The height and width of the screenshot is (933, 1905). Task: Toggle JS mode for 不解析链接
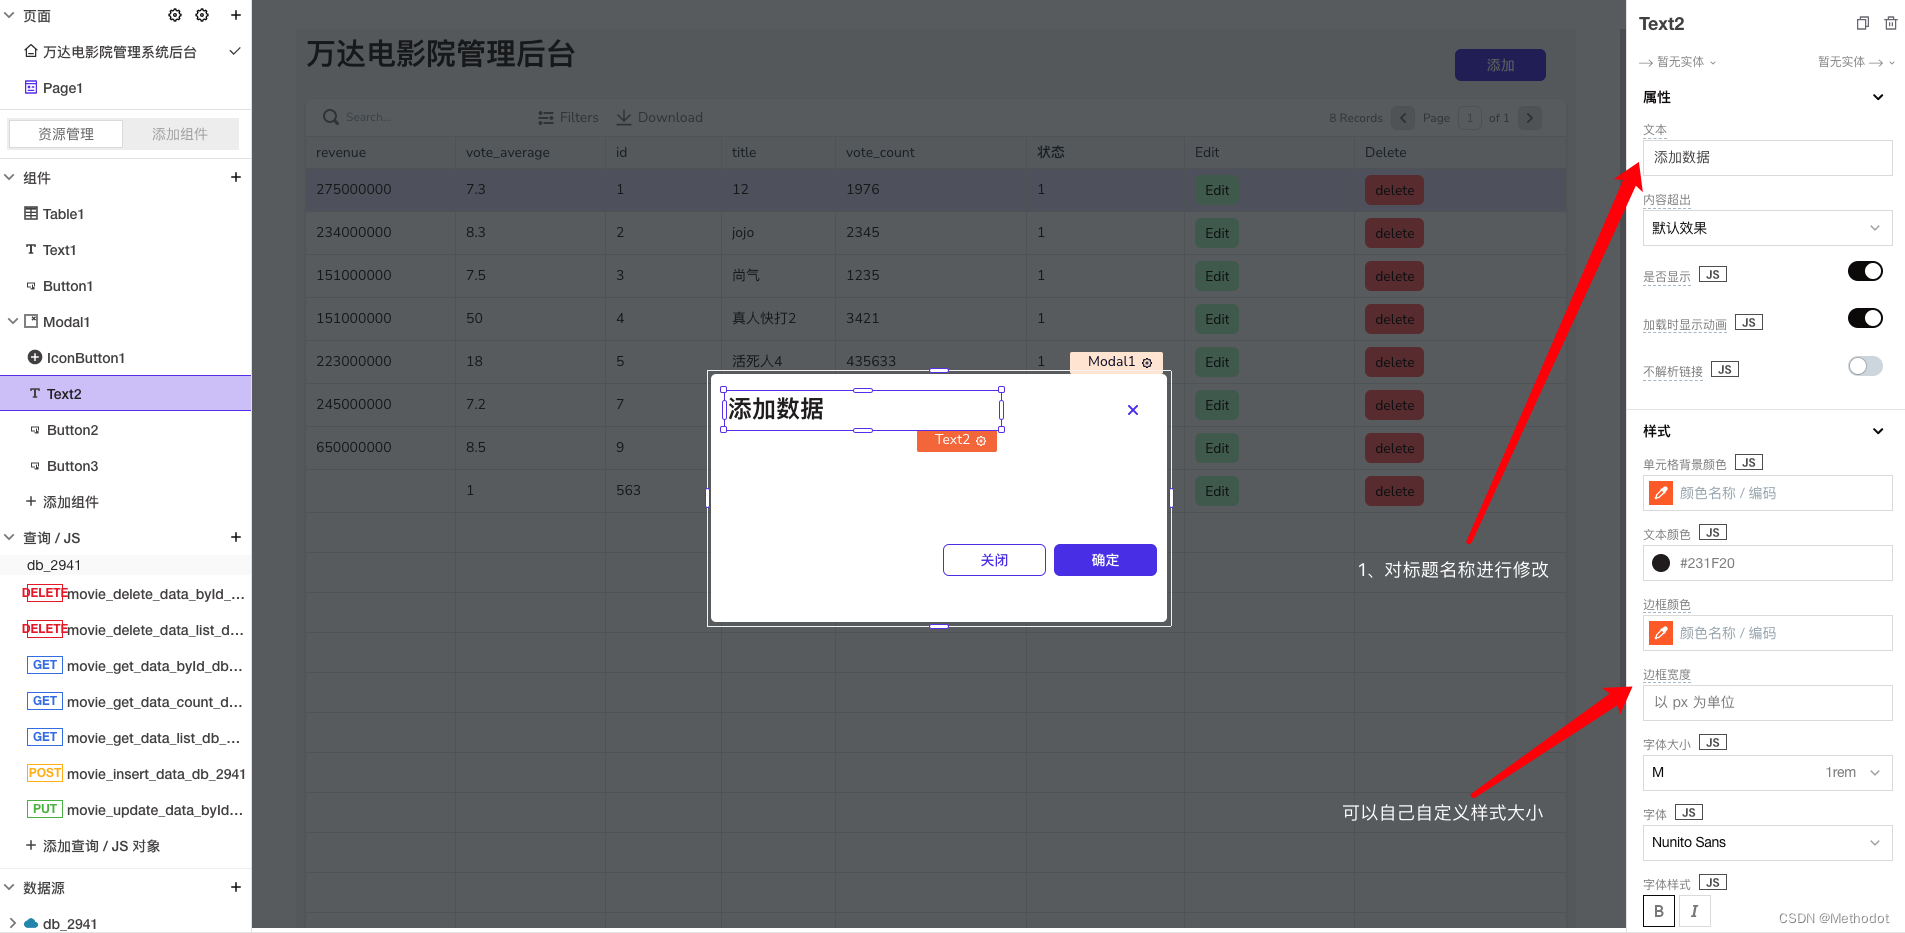(1725, 370)
